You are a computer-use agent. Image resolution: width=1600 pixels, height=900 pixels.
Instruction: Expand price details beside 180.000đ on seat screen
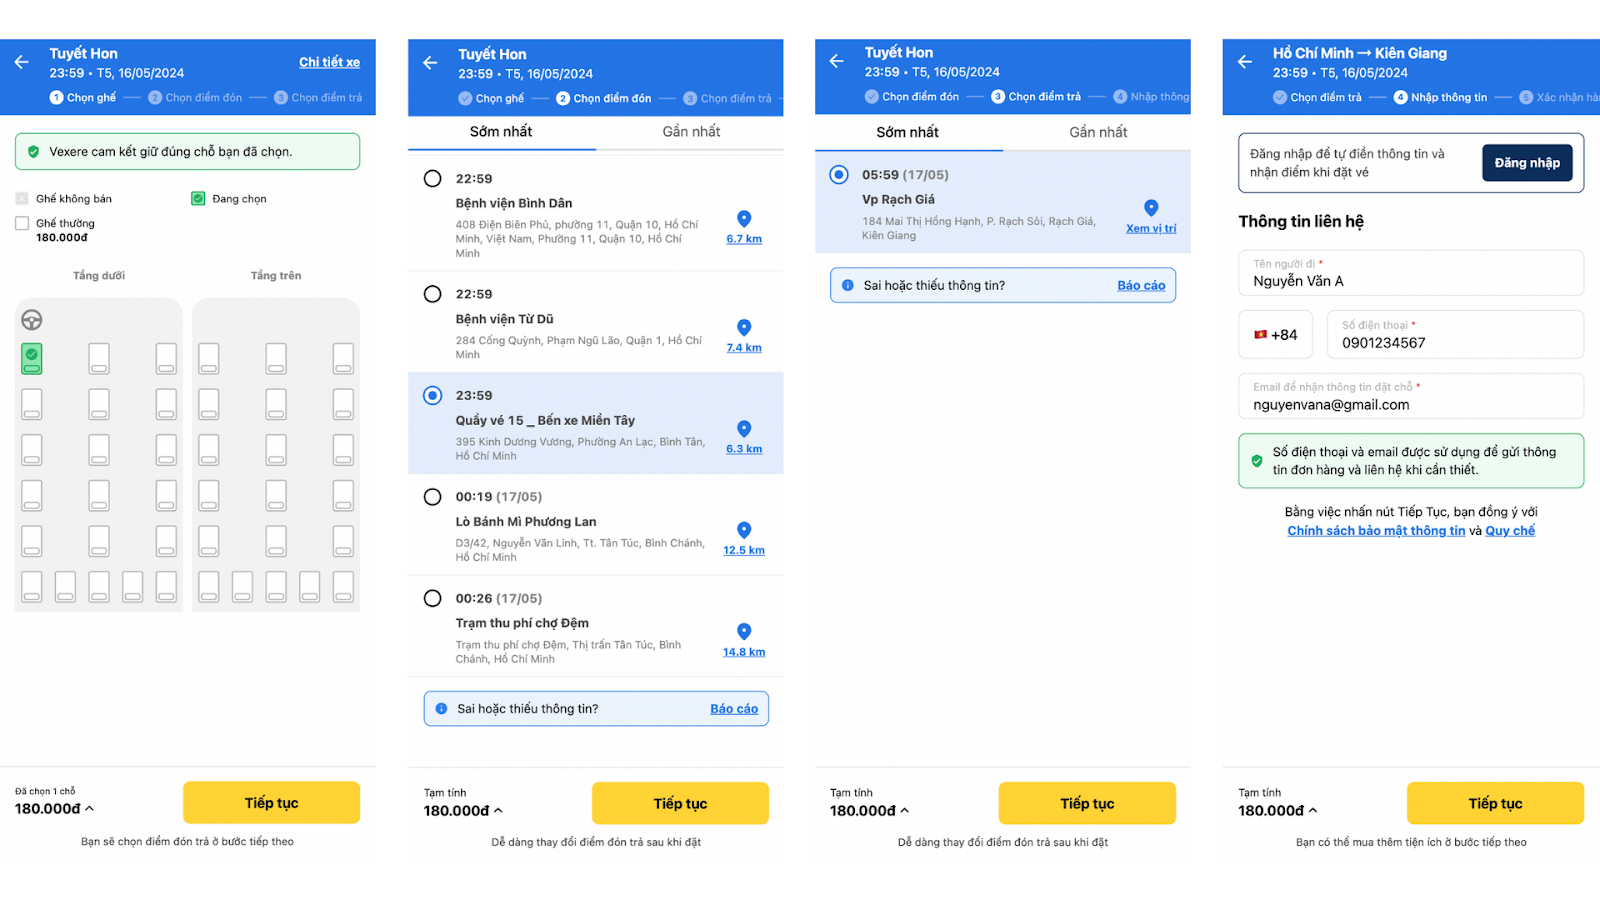click(89, 809)
